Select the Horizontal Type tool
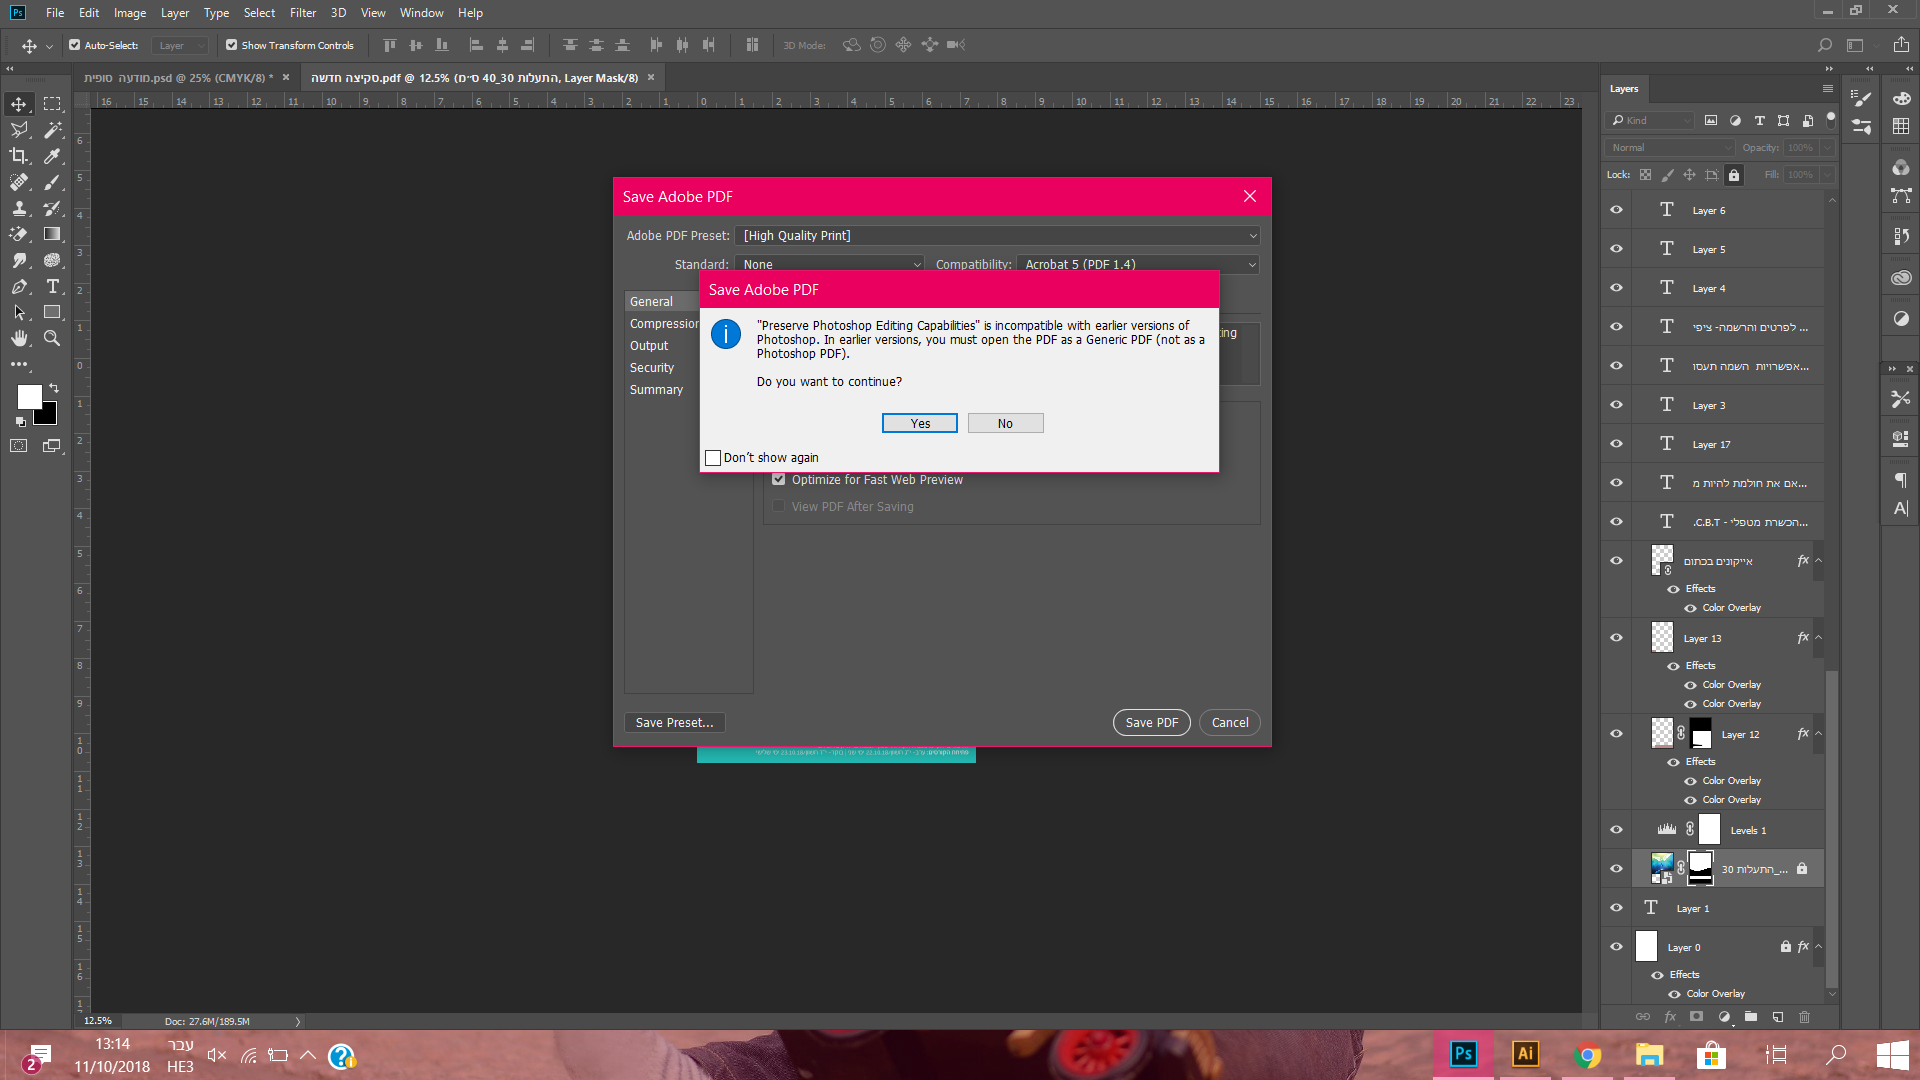1920x1080 pixels. coord(53,286)
